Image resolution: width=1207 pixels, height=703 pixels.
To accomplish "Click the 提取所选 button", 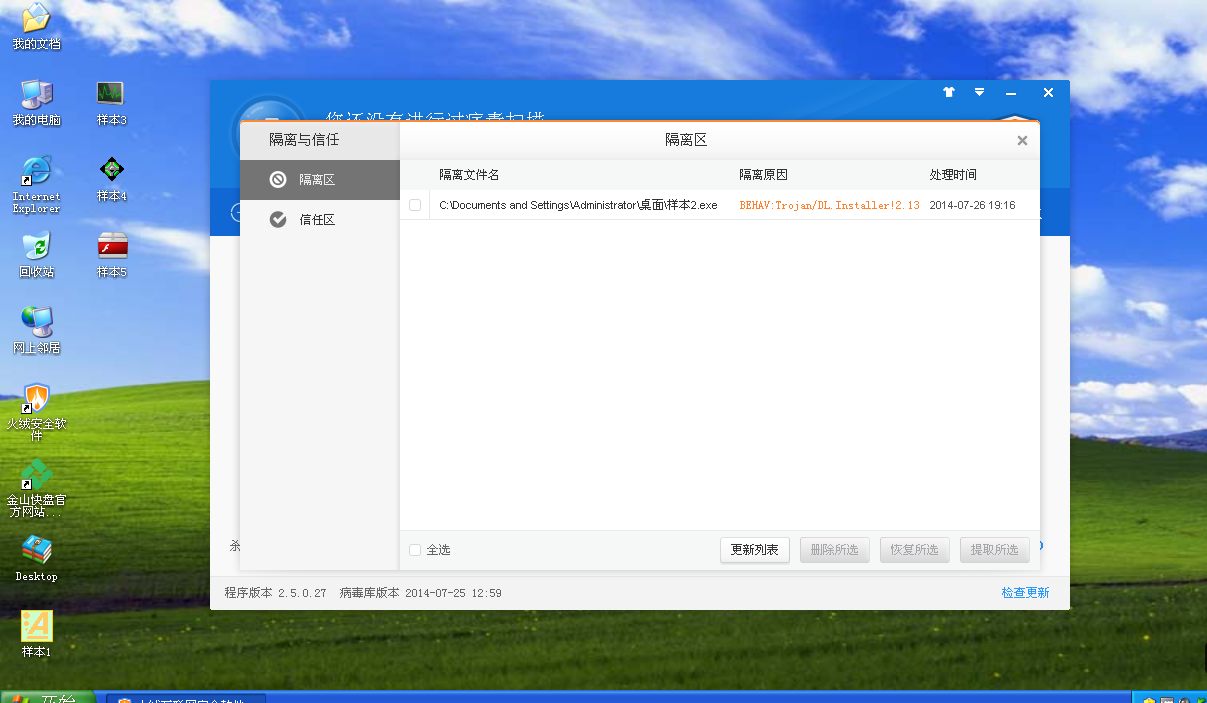I will point(994,550).
